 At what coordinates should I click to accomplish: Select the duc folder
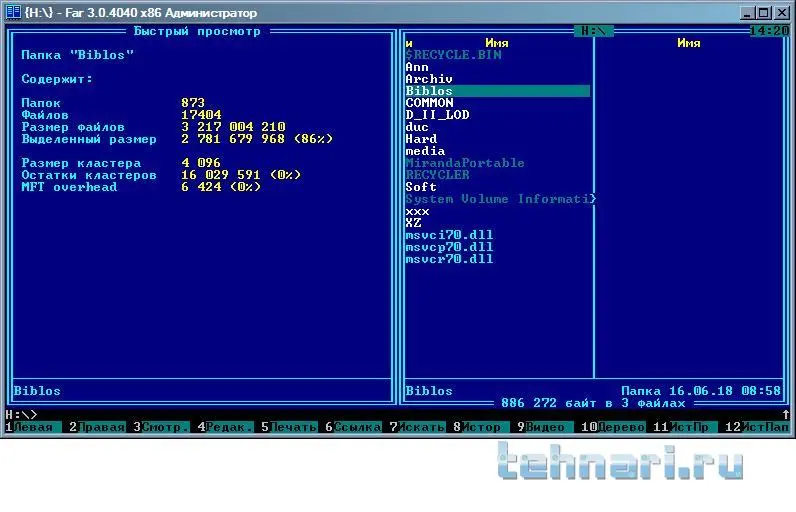point(417,127)
